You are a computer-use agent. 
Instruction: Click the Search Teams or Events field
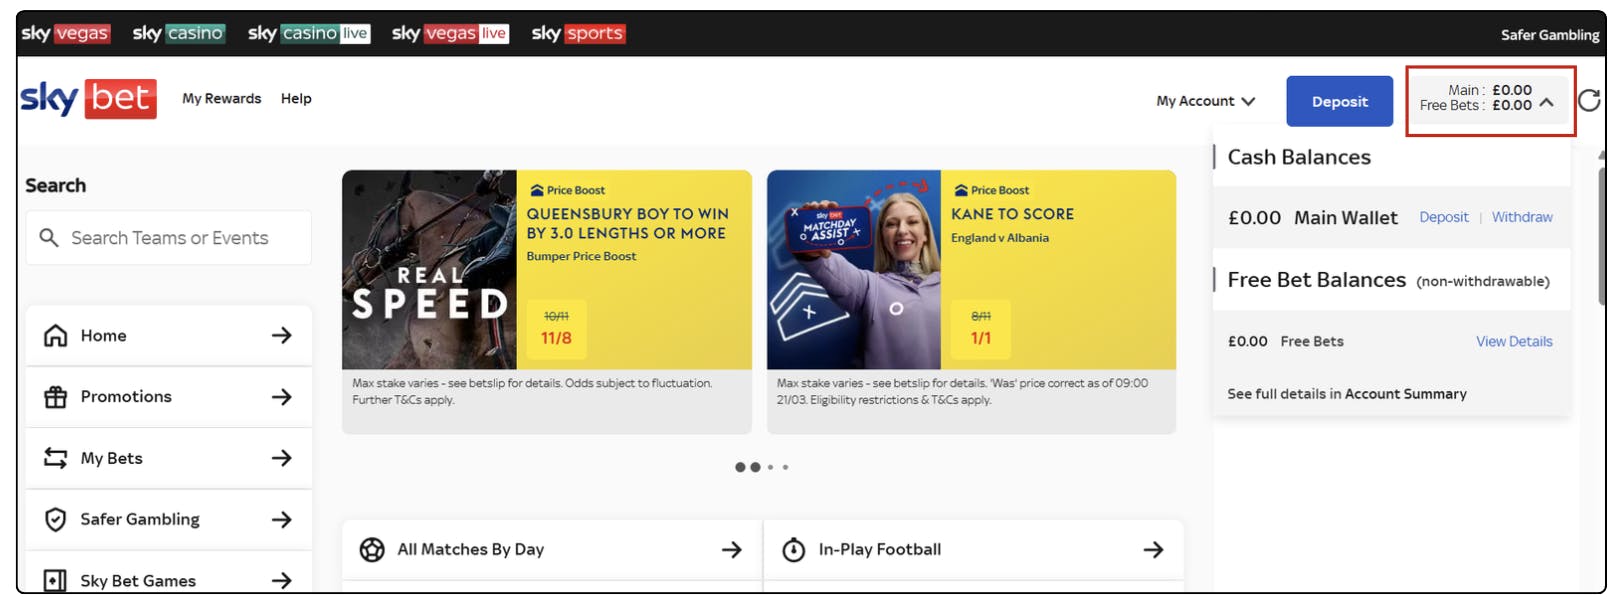(170, 238)
